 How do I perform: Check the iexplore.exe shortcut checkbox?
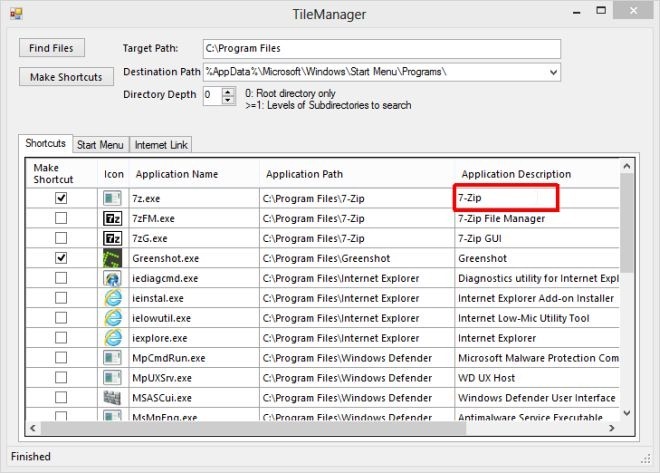click(61, 338)
